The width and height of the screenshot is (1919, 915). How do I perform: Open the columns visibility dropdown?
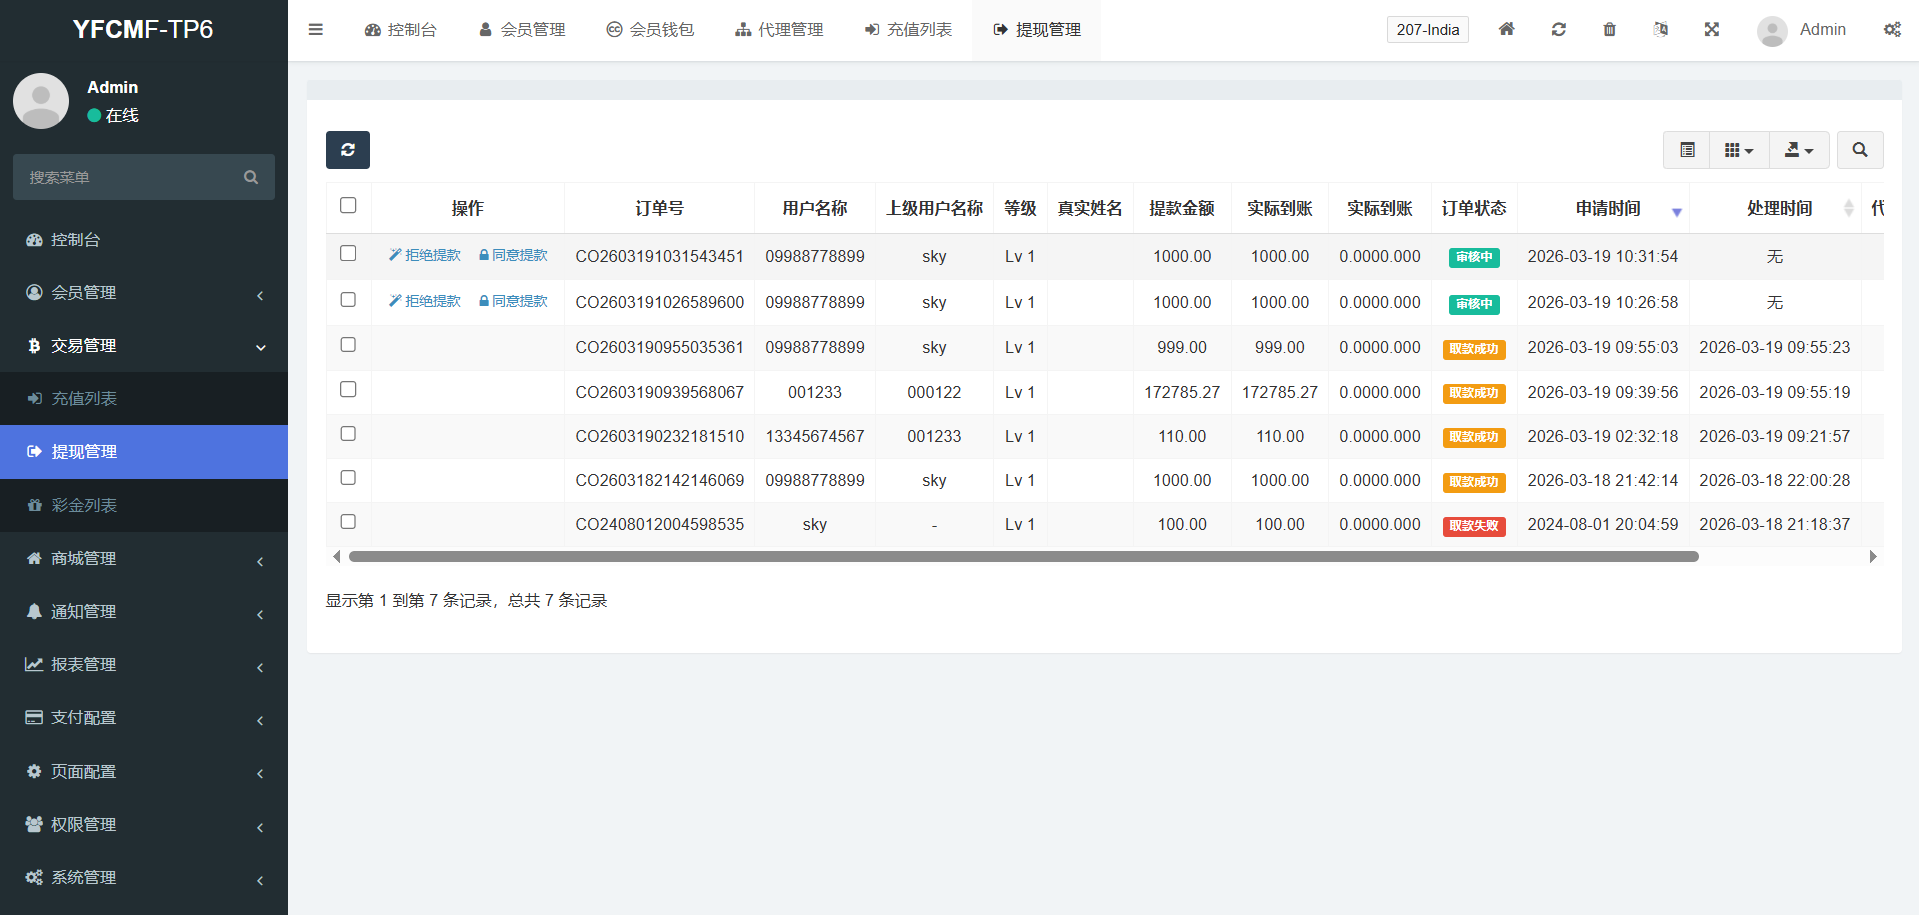[1739, 150]
